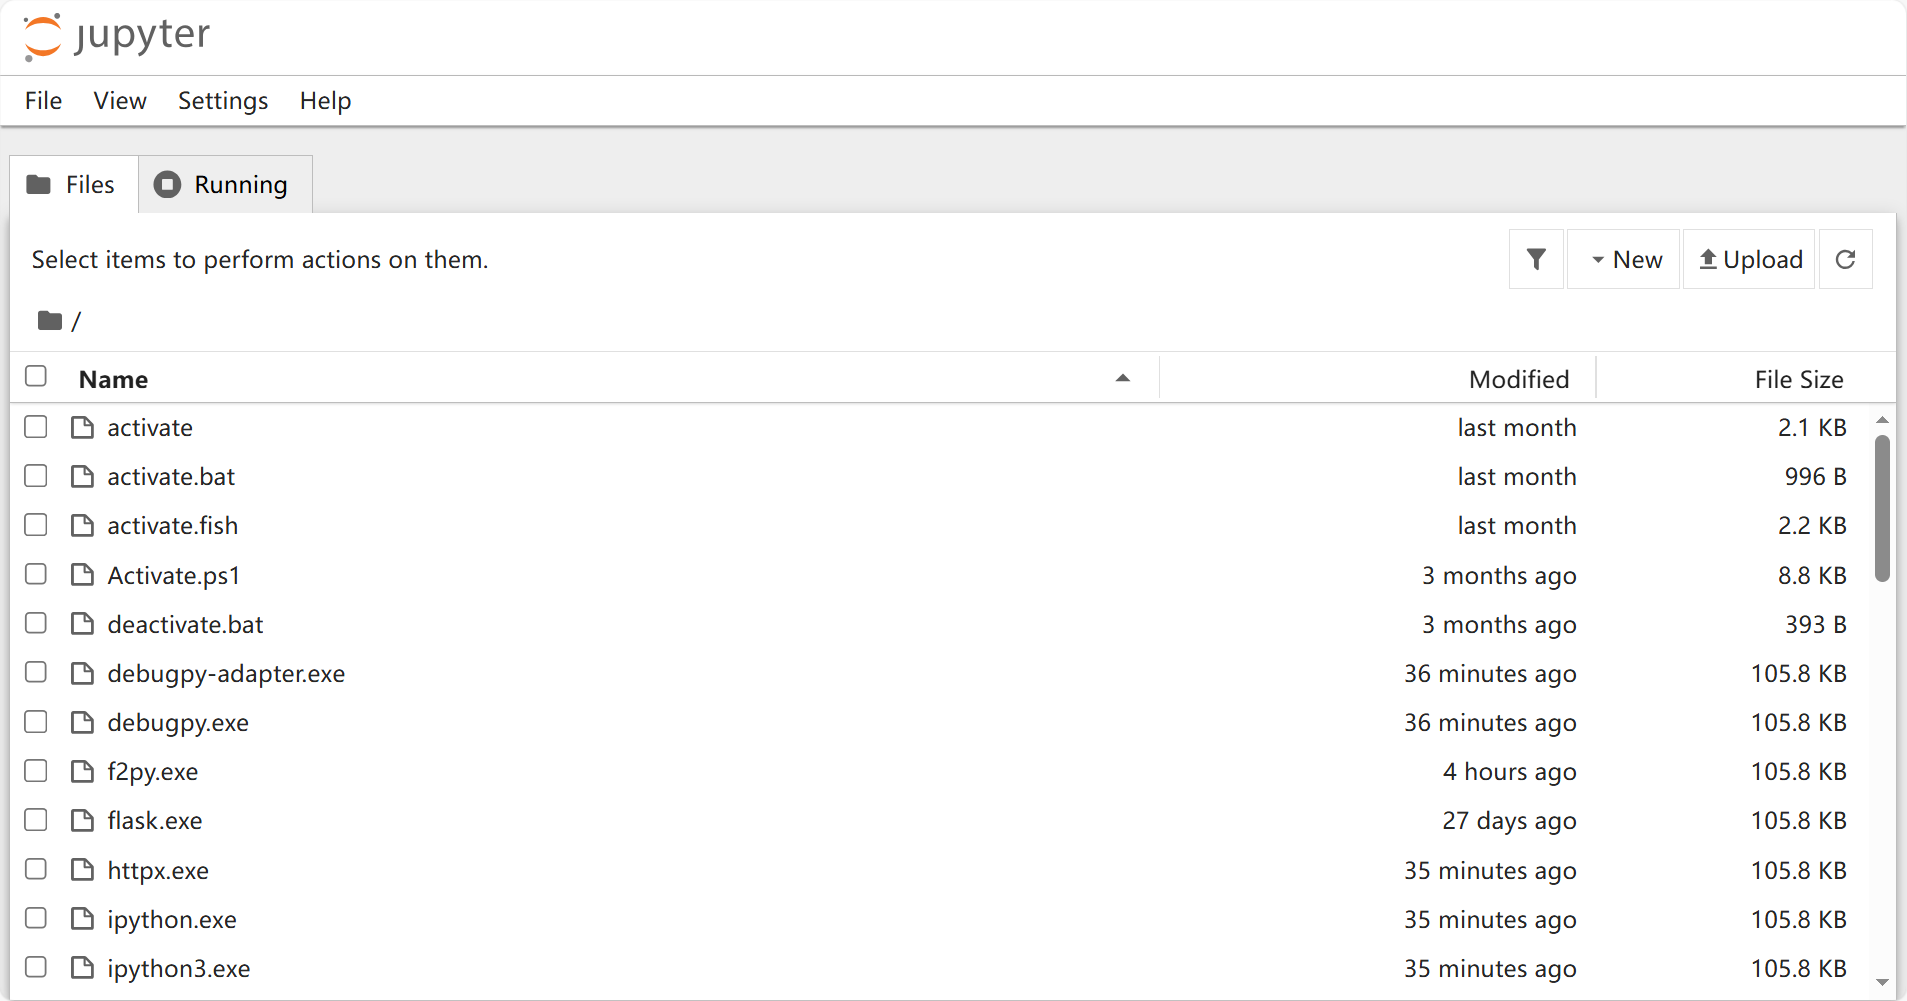1907x1001 pixels.
Task: Open the filter files toolbar icon
Action: click(x=1536, y=259)
